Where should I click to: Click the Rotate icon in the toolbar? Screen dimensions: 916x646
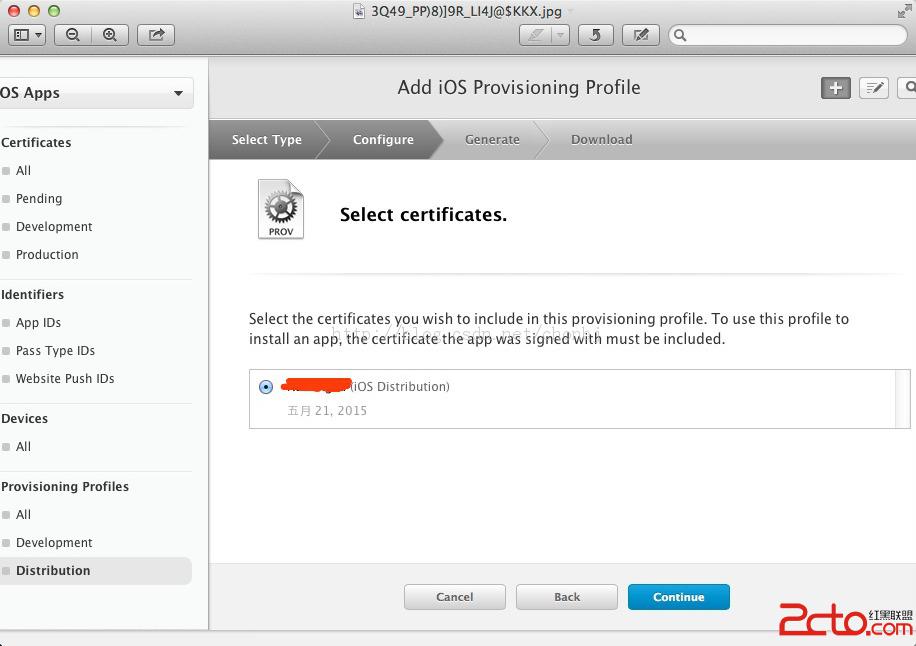click(595, 35)
